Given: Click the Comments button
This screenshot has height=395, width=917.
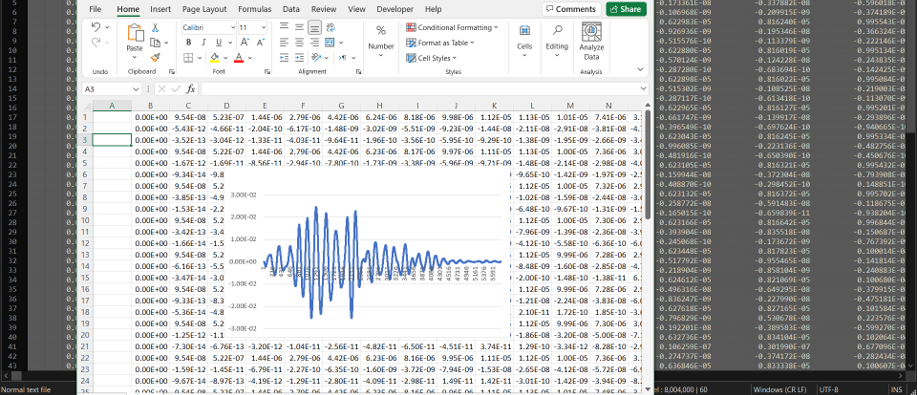Looking at the screenshot, I should [x=571, y=9].
